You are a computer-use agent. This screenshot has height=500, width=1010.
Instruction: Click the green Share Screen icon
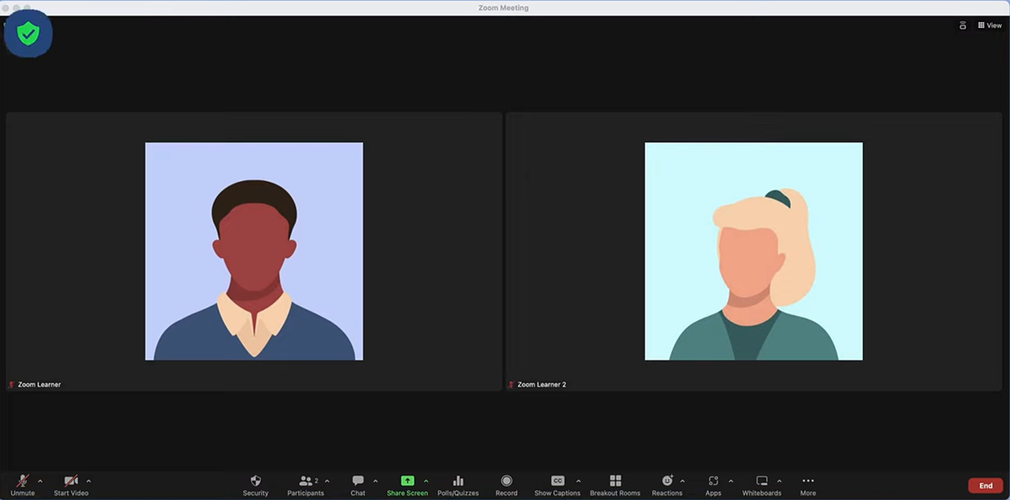[x=407, y=481]
